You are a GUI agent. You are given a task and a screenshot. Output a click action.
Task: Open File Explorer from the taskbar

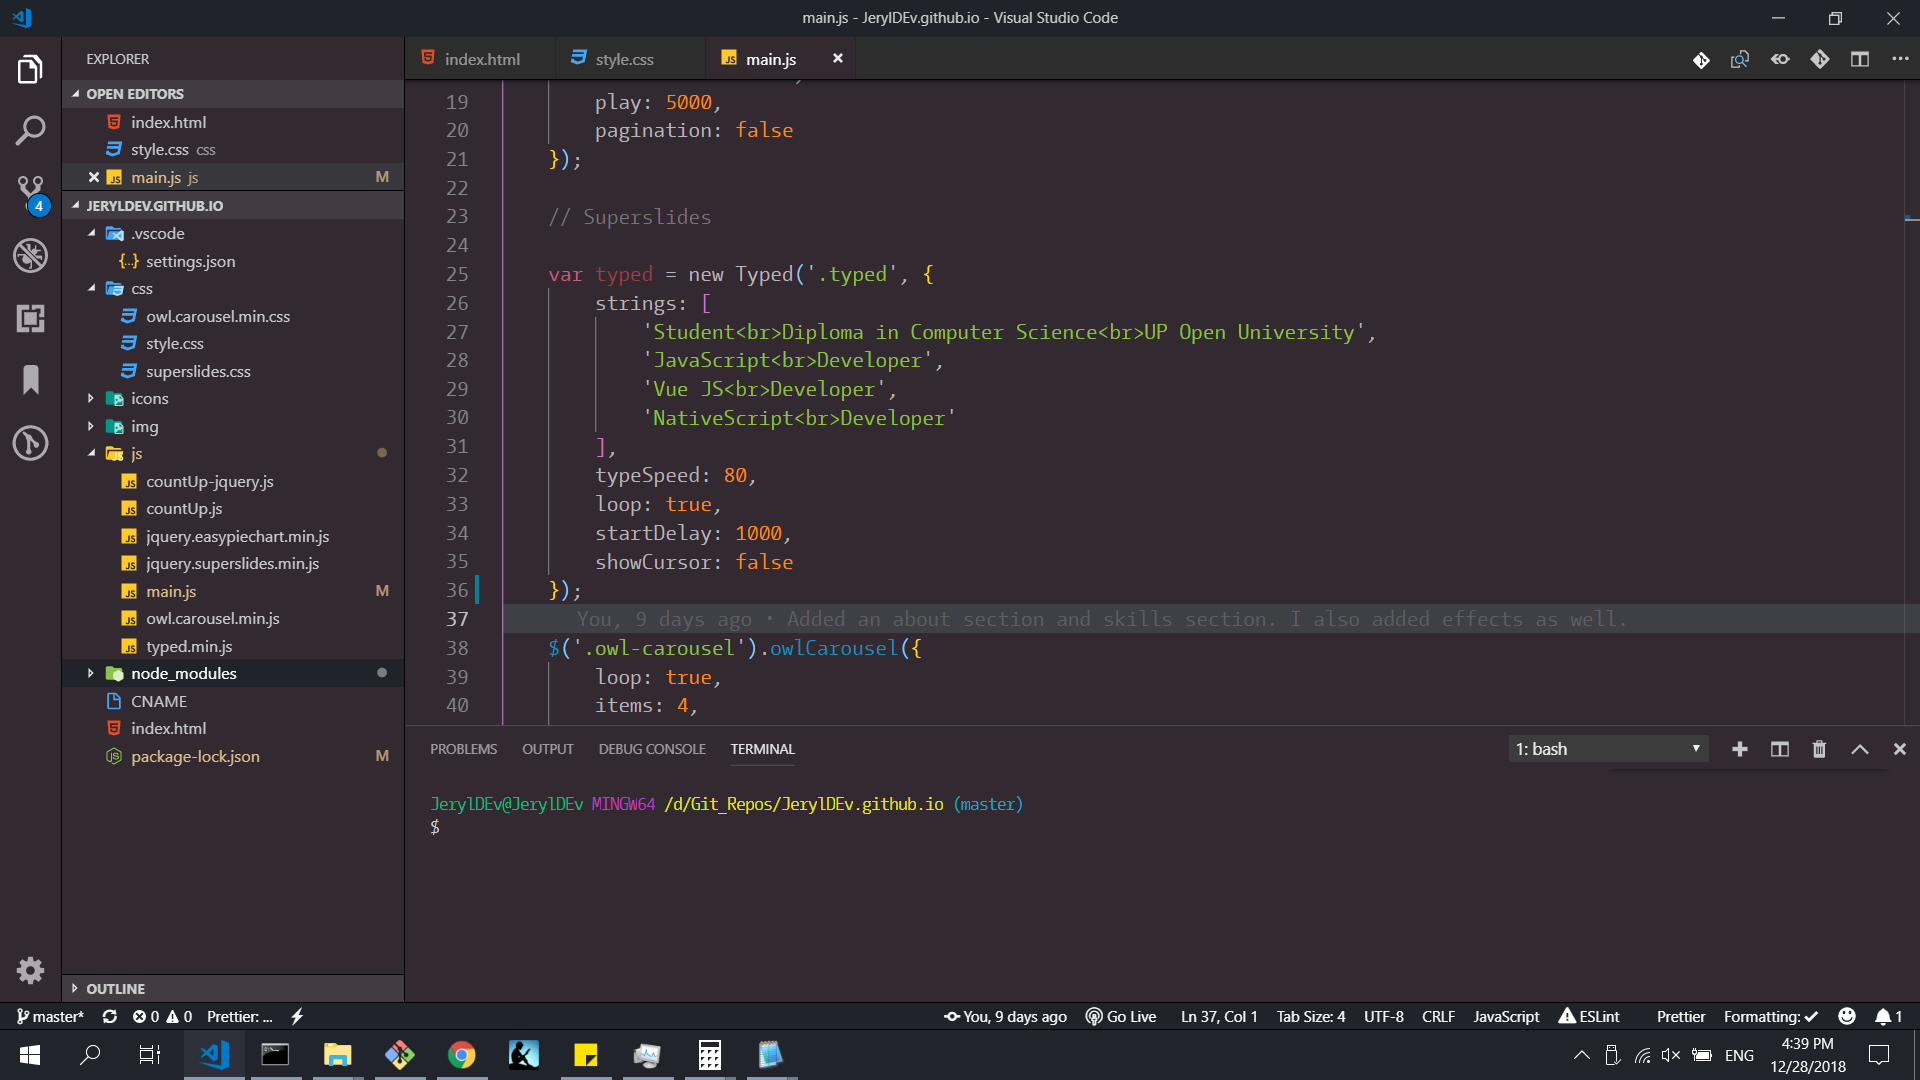tap(337, 1054)
